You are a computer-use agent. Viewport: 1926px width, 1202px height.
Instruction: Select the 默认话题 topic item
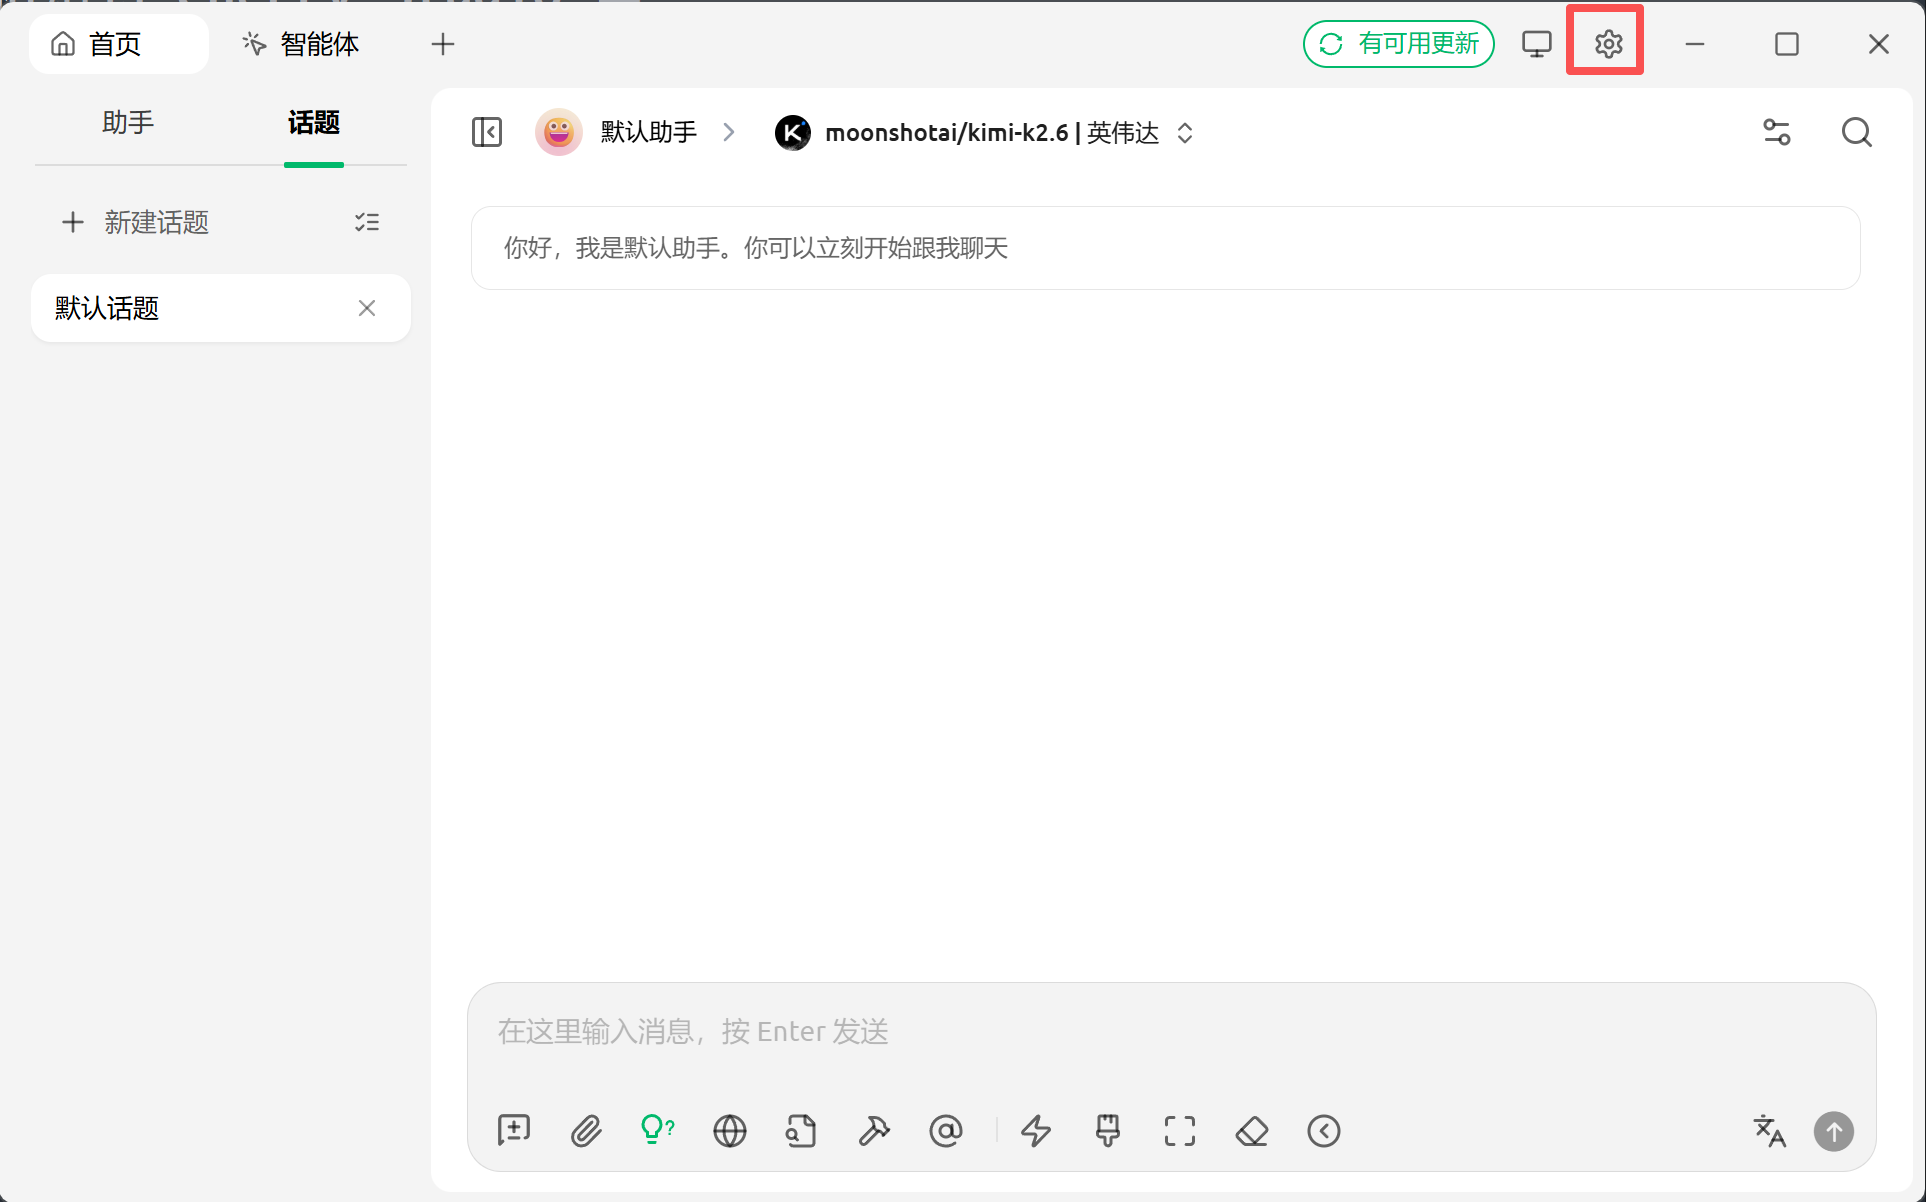220,308
